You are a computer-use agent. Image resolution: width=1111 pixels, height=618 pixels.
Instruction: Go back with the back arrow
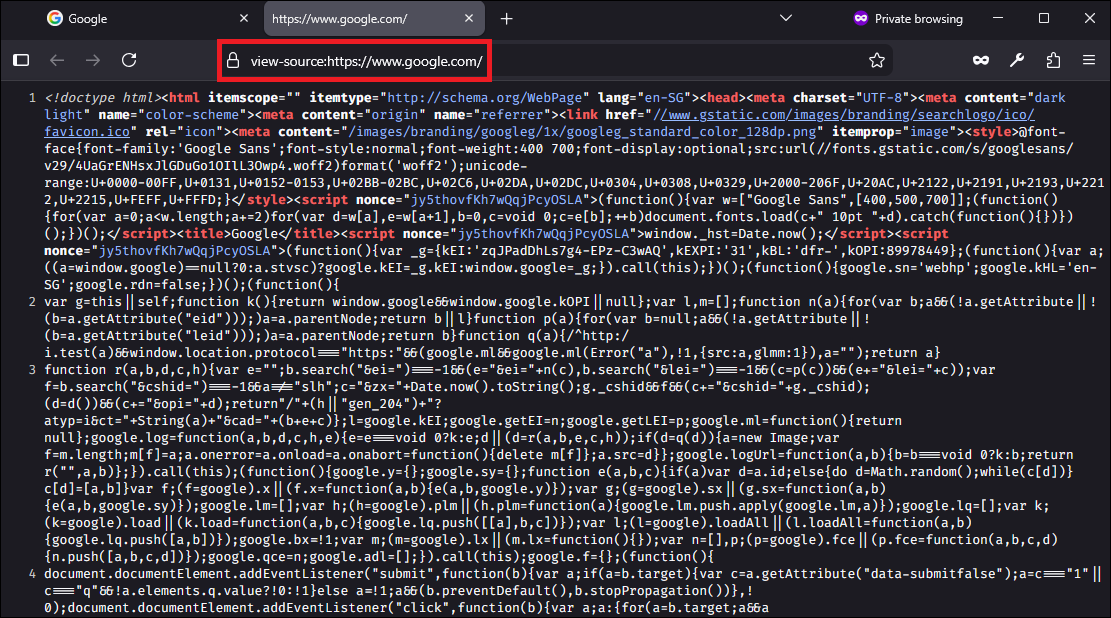pyautogui.click(x=57, y=60)
